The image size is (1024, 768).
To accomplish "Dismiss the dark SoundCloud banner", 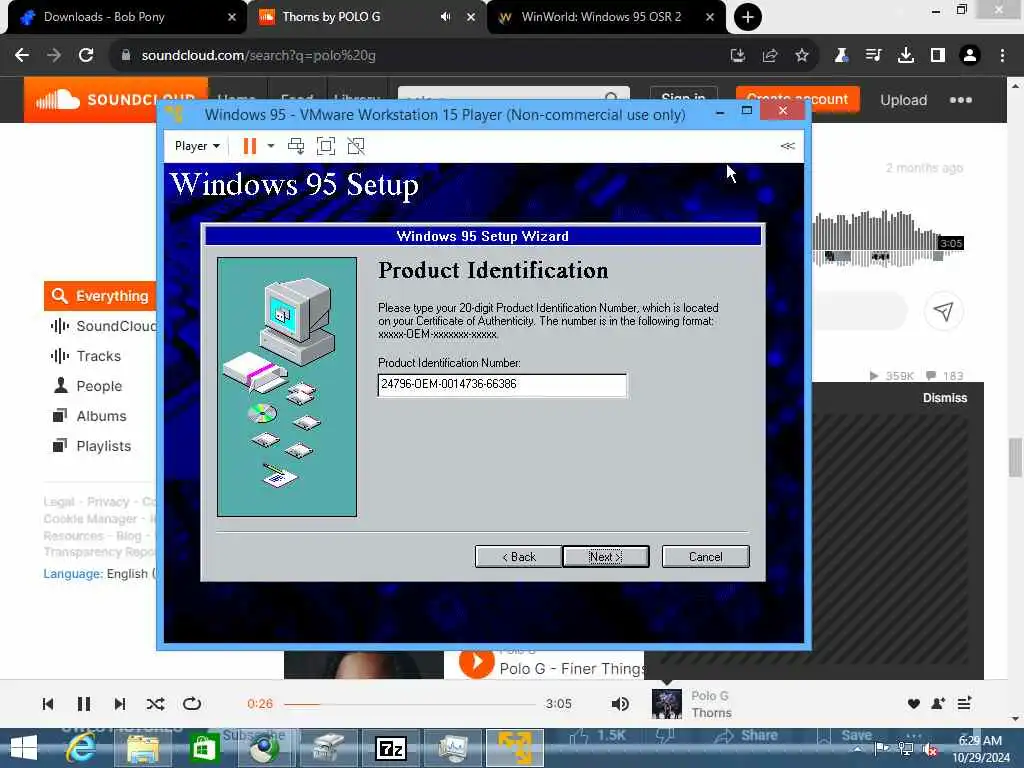I will 944,398.
